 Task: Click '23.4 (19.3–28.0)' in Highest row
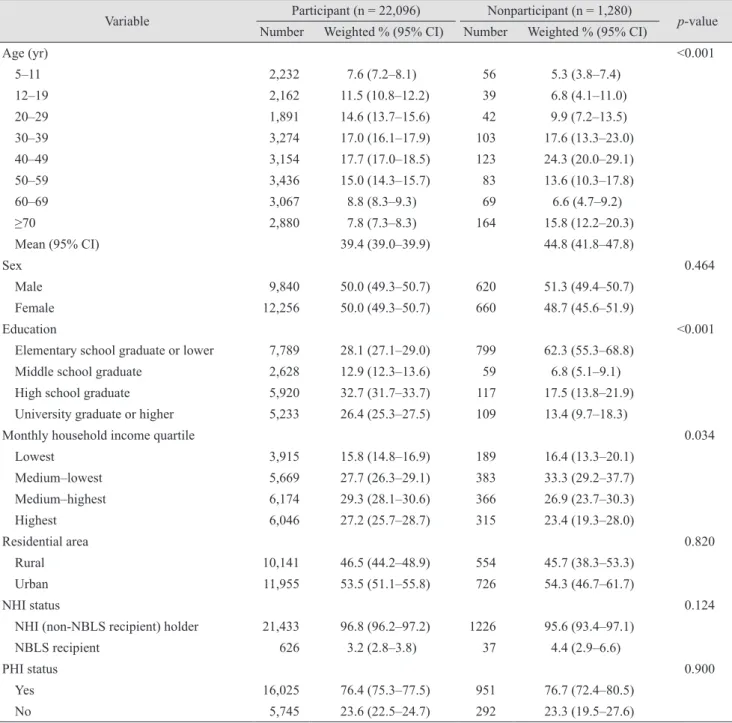[589, 520]
